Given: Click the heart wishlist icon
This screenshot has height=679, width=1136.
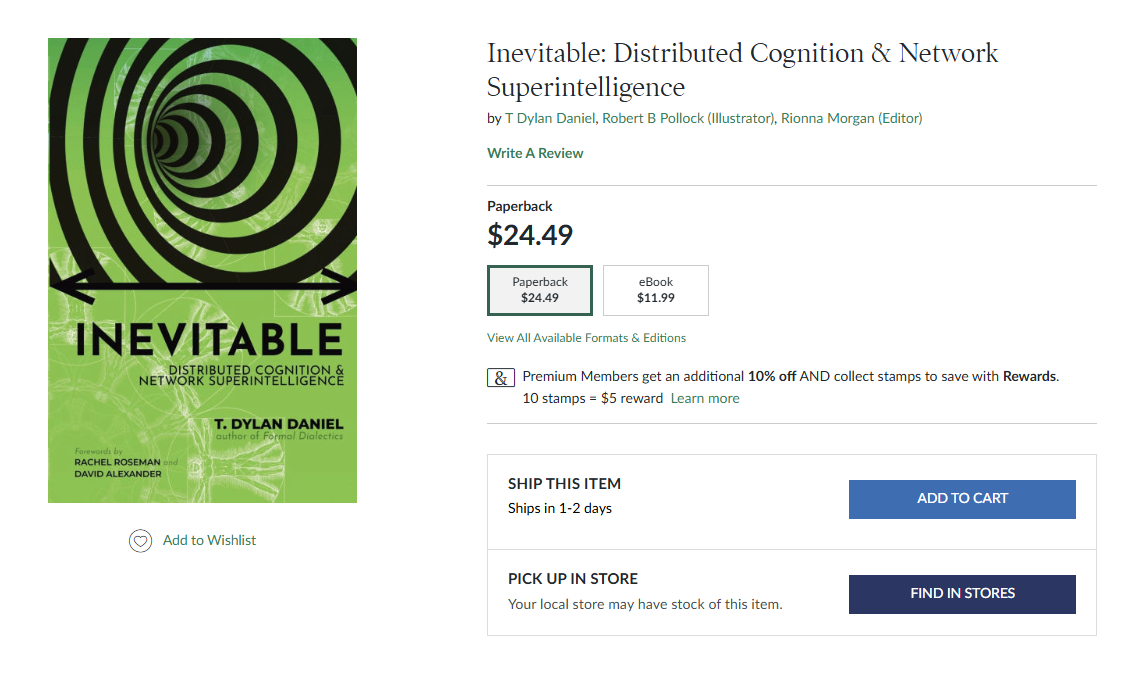Looking at the screenshot, I should (140, 540).
